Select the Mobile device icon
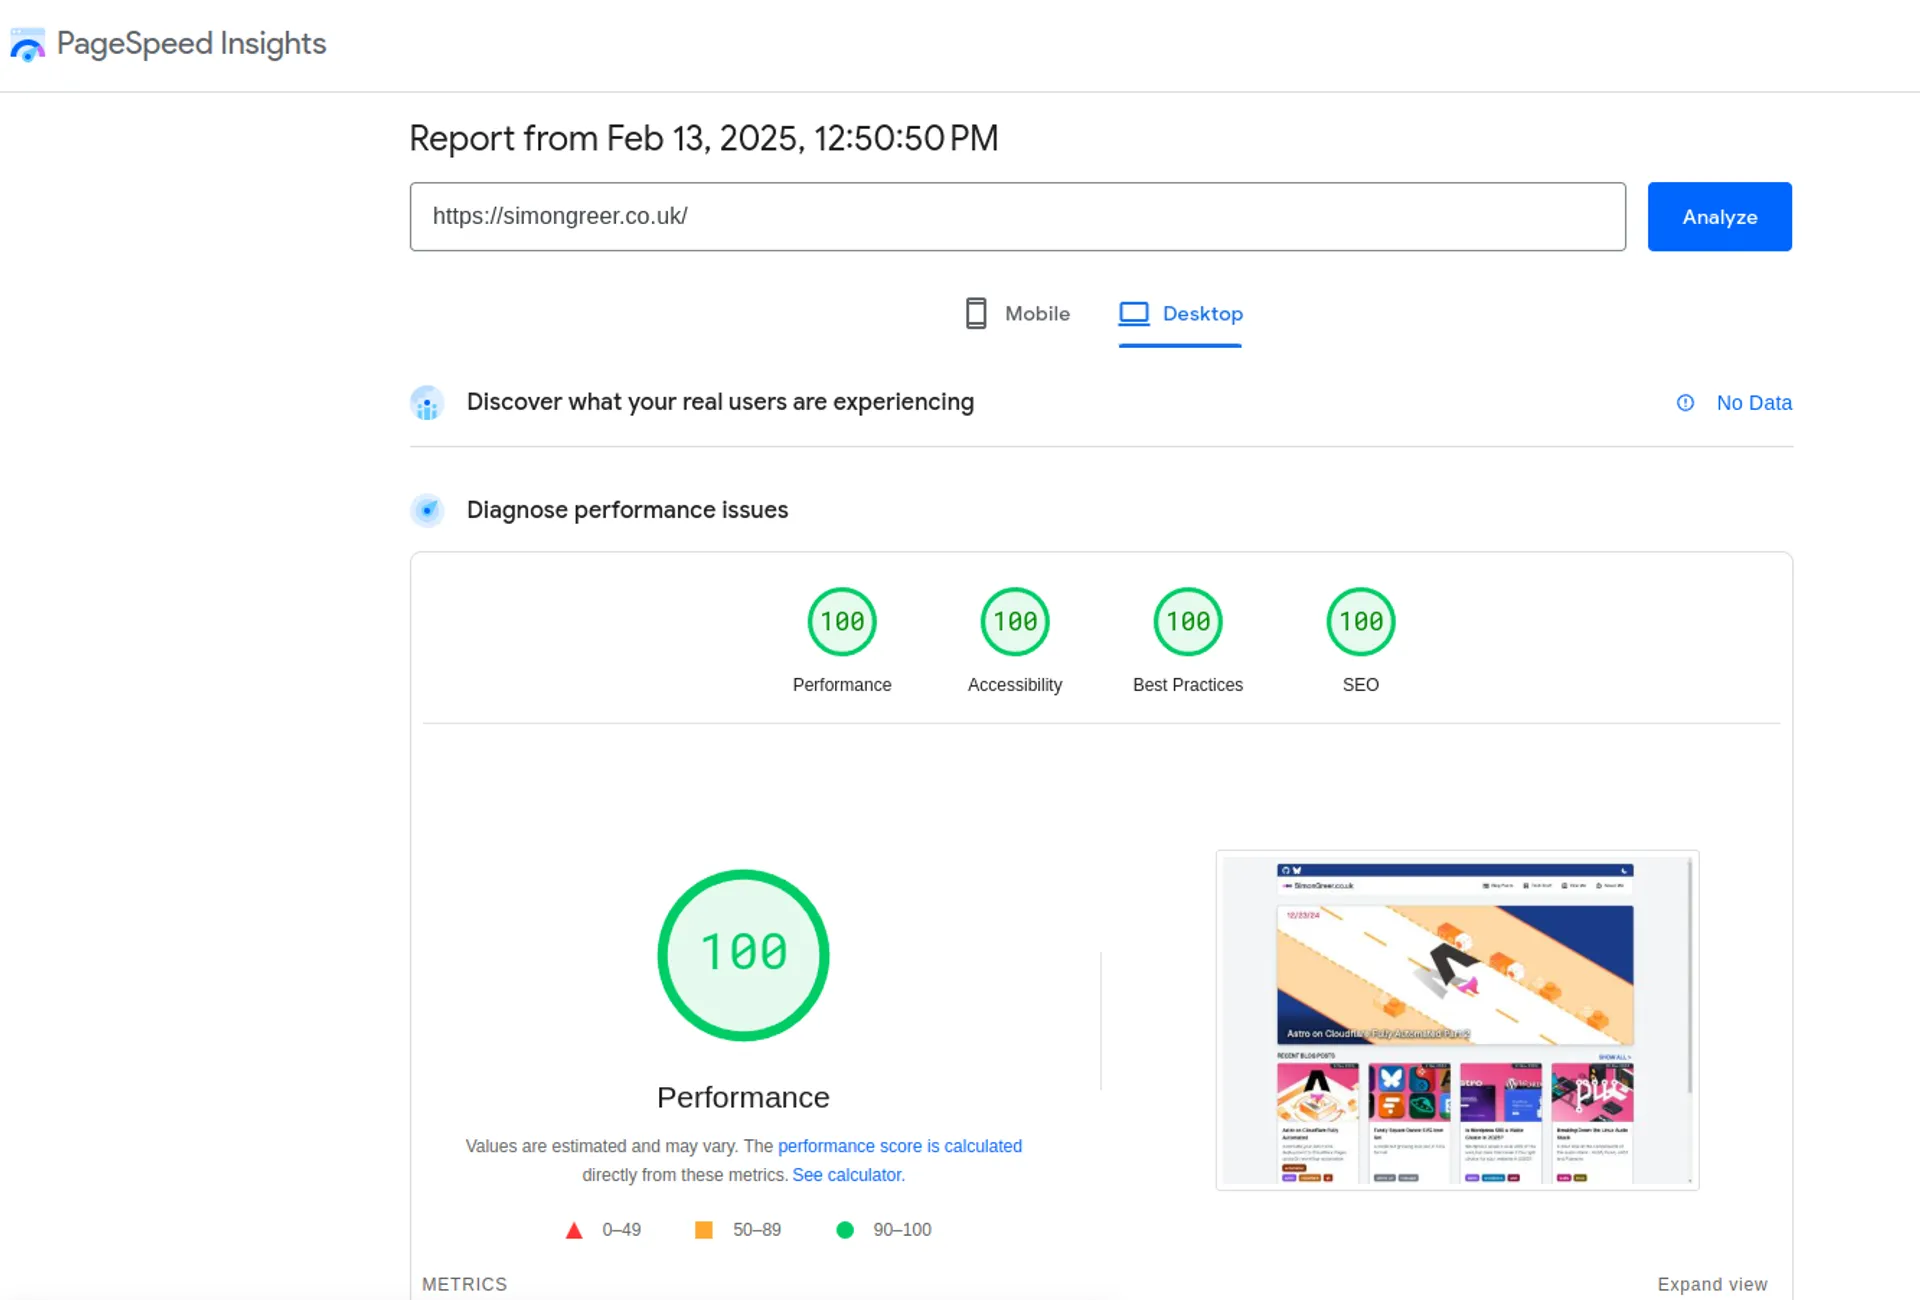1920x1300 pixels. pyautogui.click(x=975, y=313)
